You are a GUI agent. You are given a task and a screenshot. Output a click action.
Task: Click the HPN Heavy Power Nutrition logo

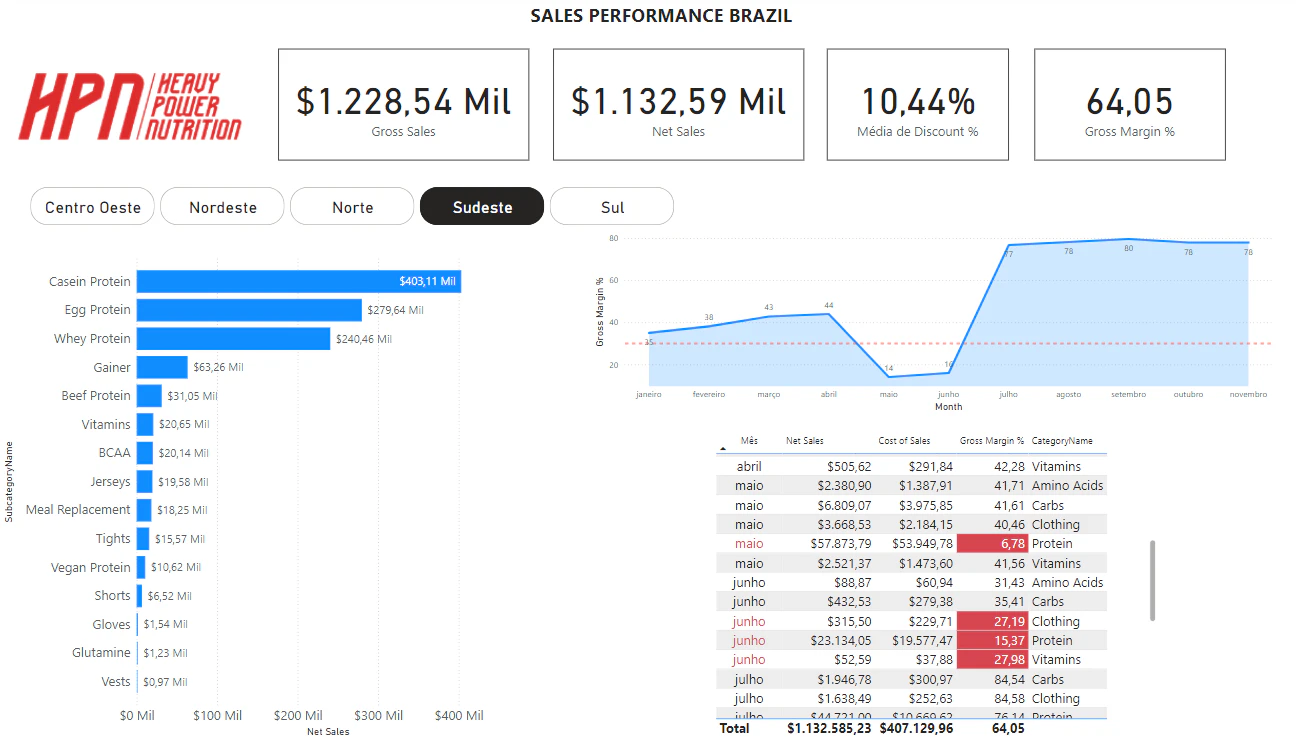[x=130, y=105]
